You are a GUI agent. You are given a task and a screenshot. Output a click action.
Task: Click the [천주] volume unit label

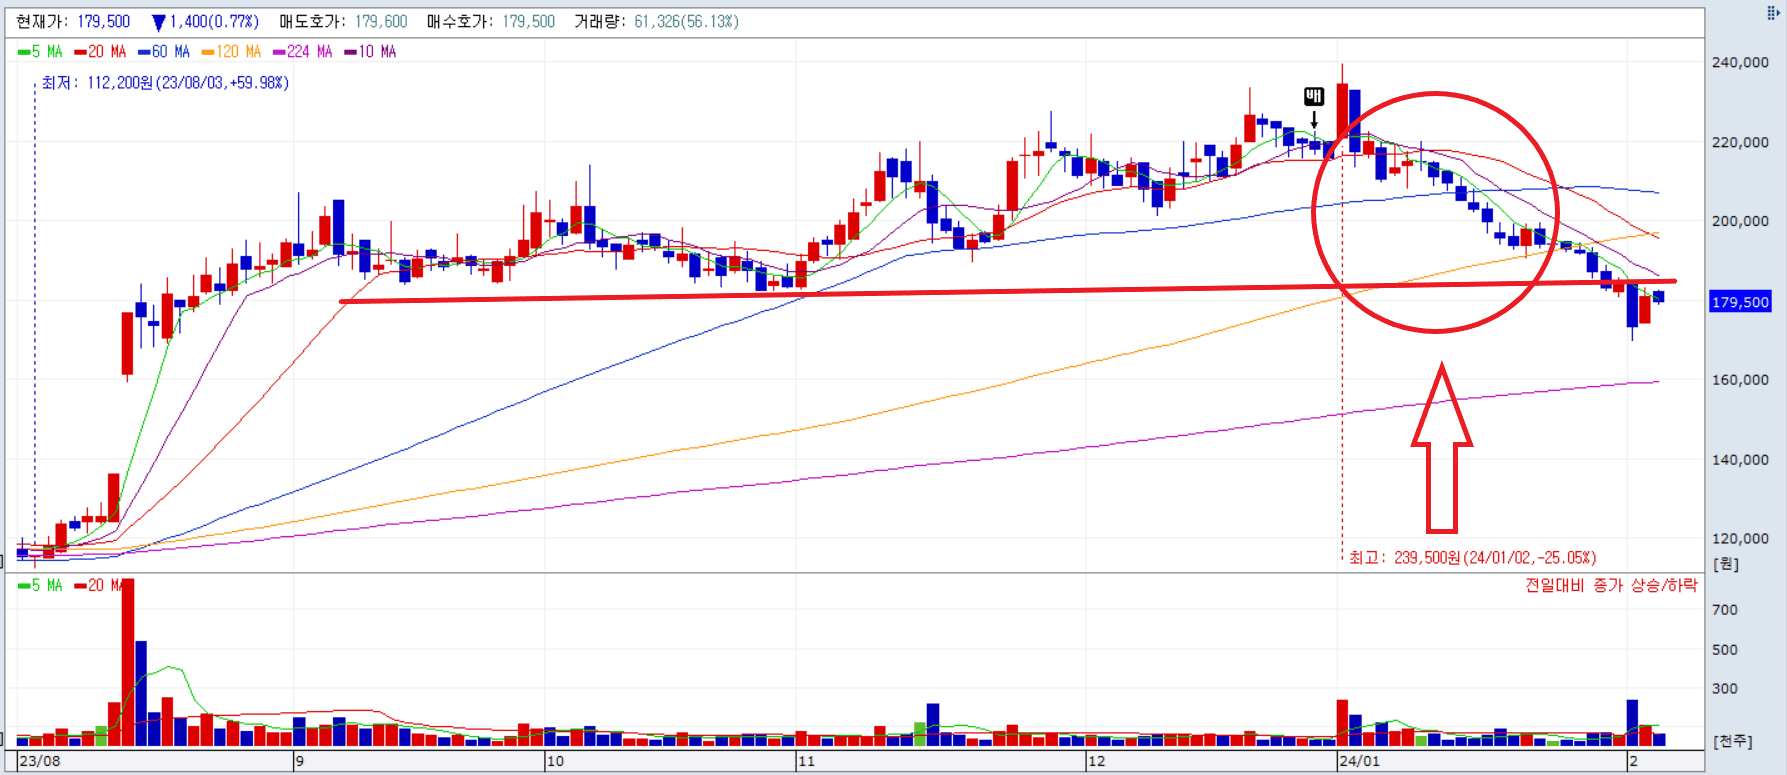tap(1733, 741)
